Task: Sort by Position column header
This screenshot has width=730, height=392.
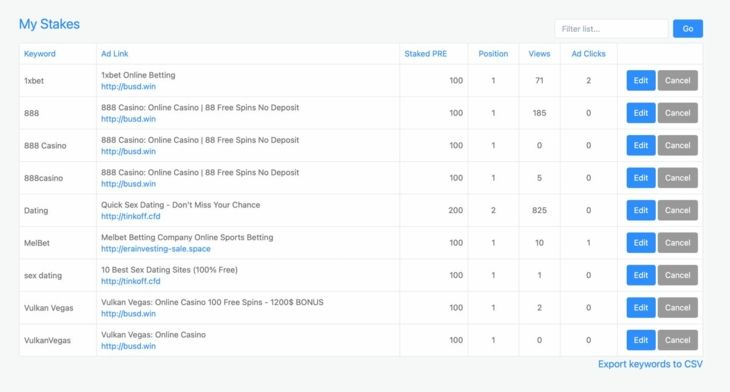Action: click(x=493, y=54)
